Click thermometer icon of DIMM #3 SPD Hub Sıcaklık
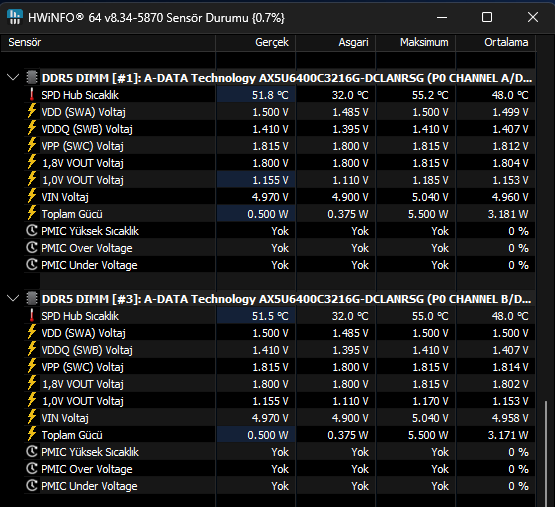The image size is (555, 507). click(x=32, y=315)
